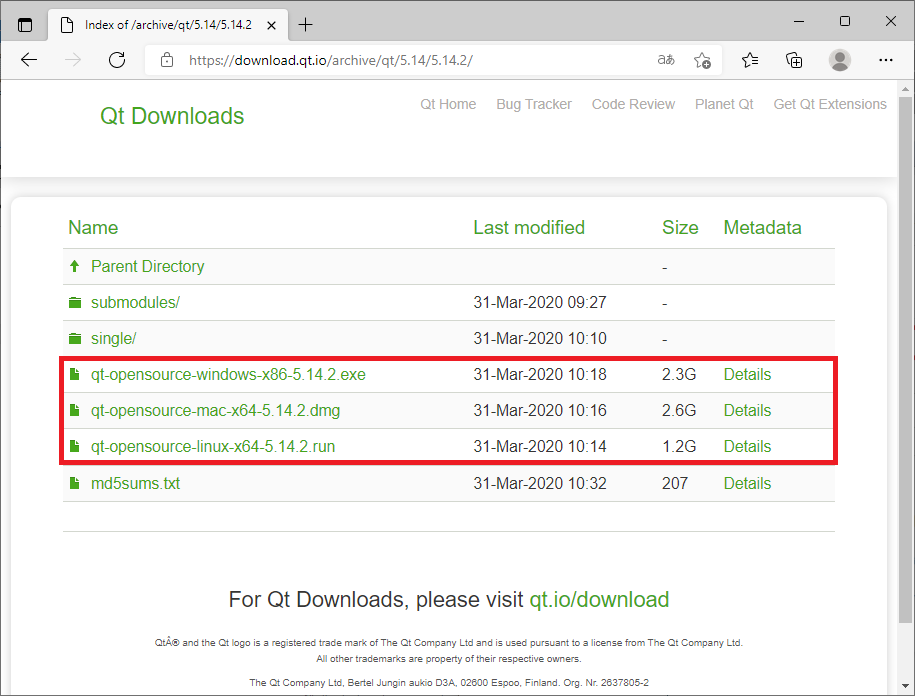Image resolution: width=915 pixels, height=696 pixels.
Task: Go to Qt Home in the top navigation
Action: click(448, 104)
